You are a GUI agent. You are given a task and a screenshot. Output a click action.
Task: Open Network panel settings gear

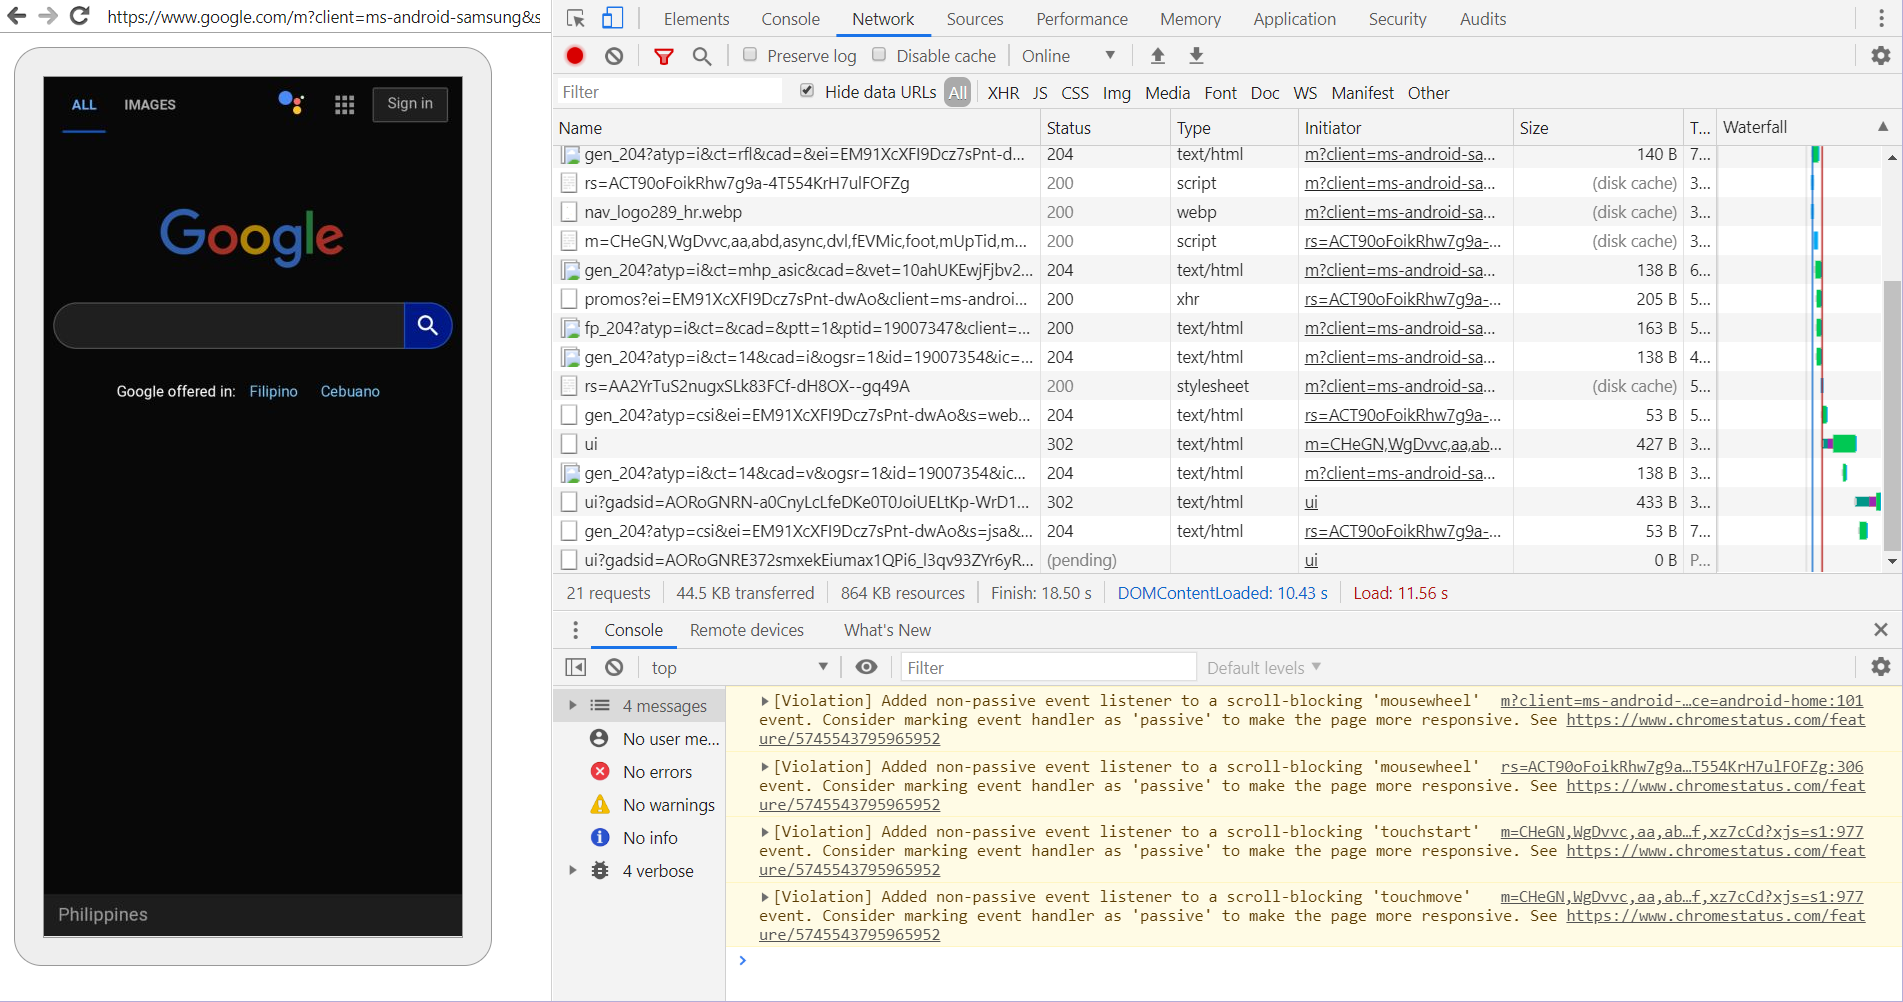1881,56
